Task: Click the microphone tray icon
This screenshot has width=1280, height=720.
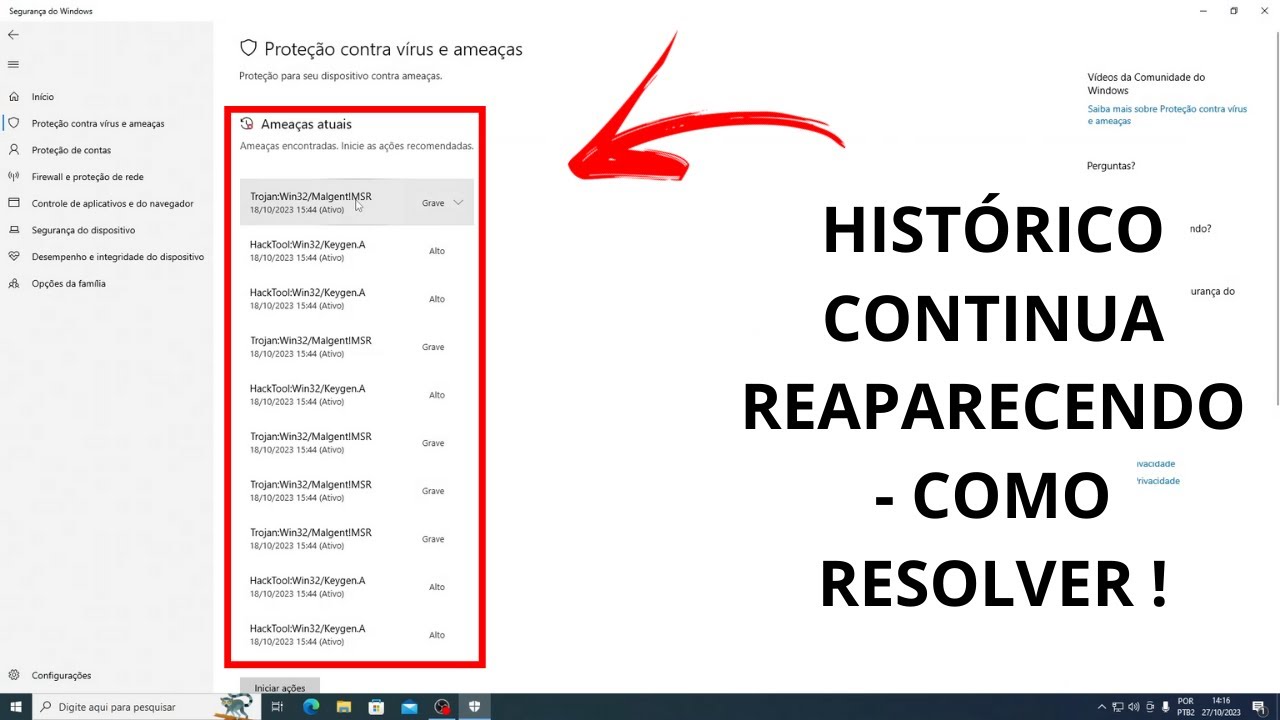Action: (x=1166, y=707)
